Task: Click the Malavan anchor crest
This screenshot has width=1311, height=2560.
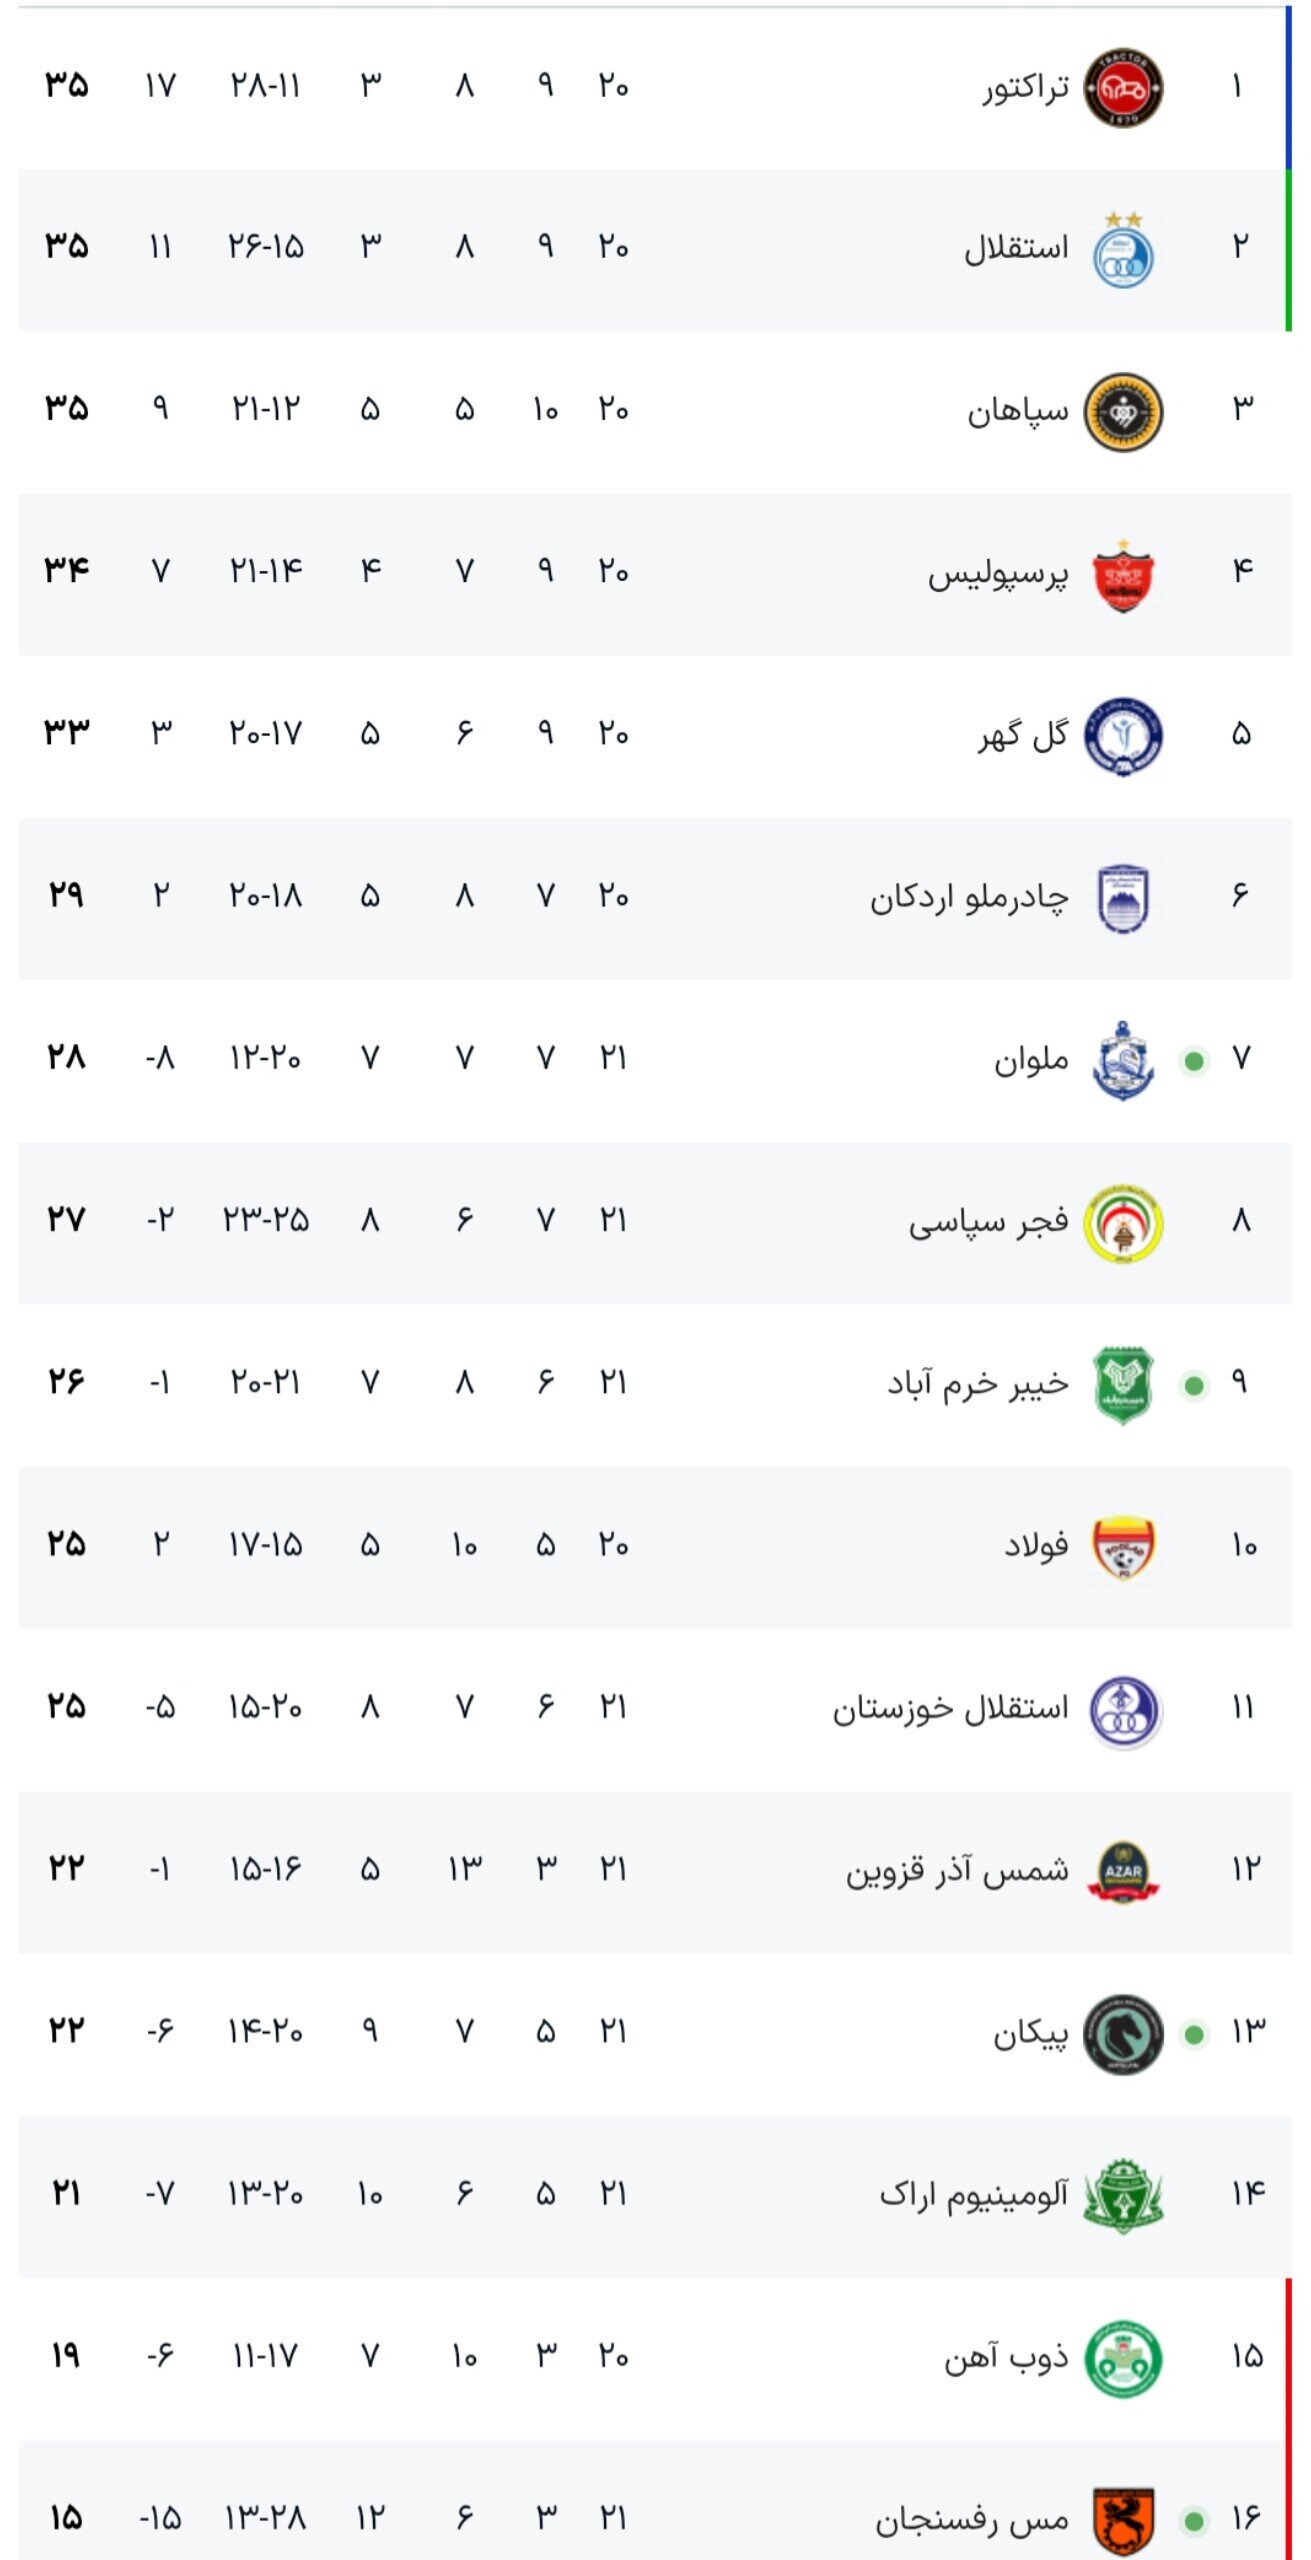Action: click(1123, 1061)
